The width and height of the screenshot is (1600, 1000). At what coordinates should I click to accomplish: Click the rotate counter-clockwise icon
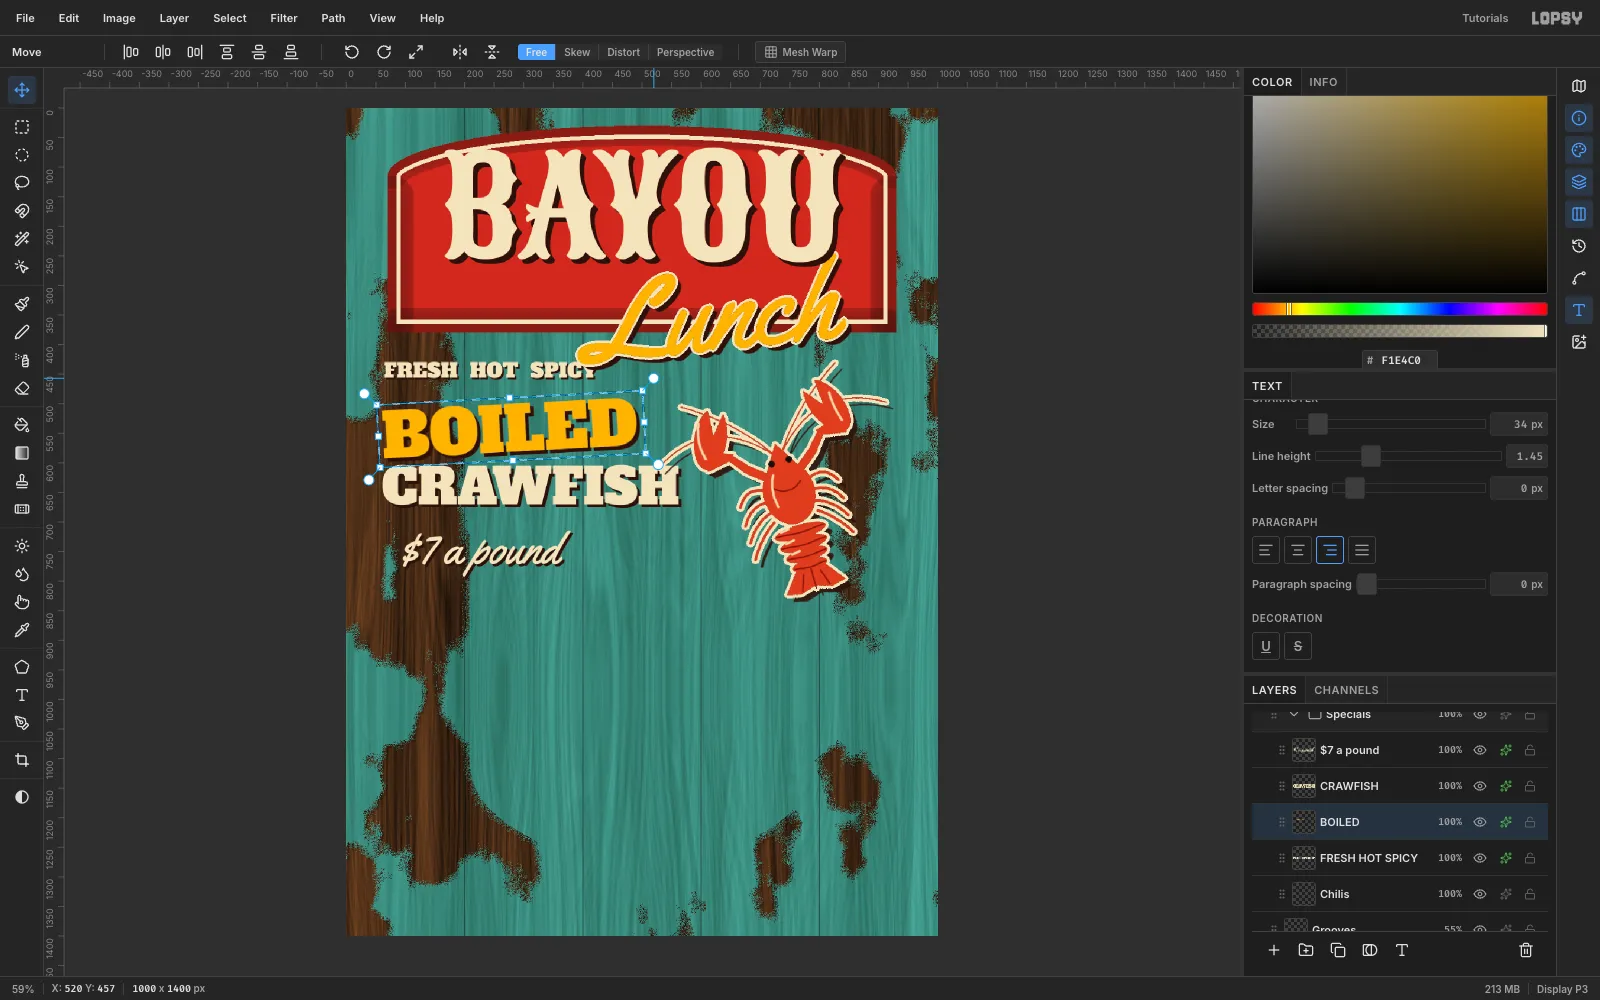click(x=352, y=52)
